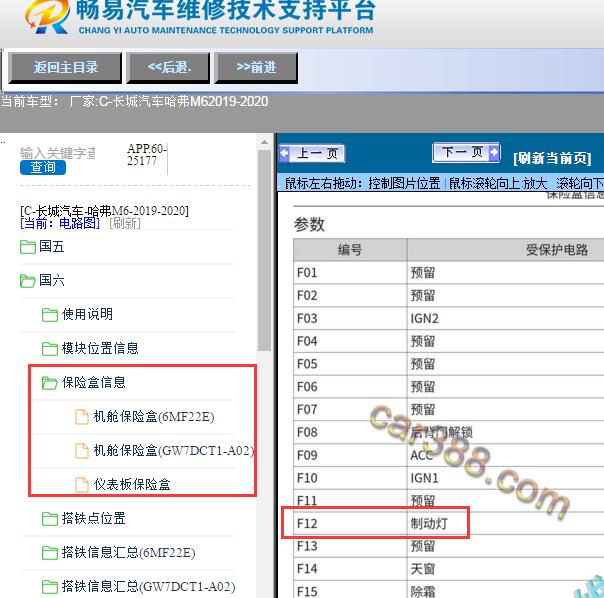
Task: Open the 搭铁信息汇总(GW7DCT1-A02) folder icon
Action: coord(50,587)
